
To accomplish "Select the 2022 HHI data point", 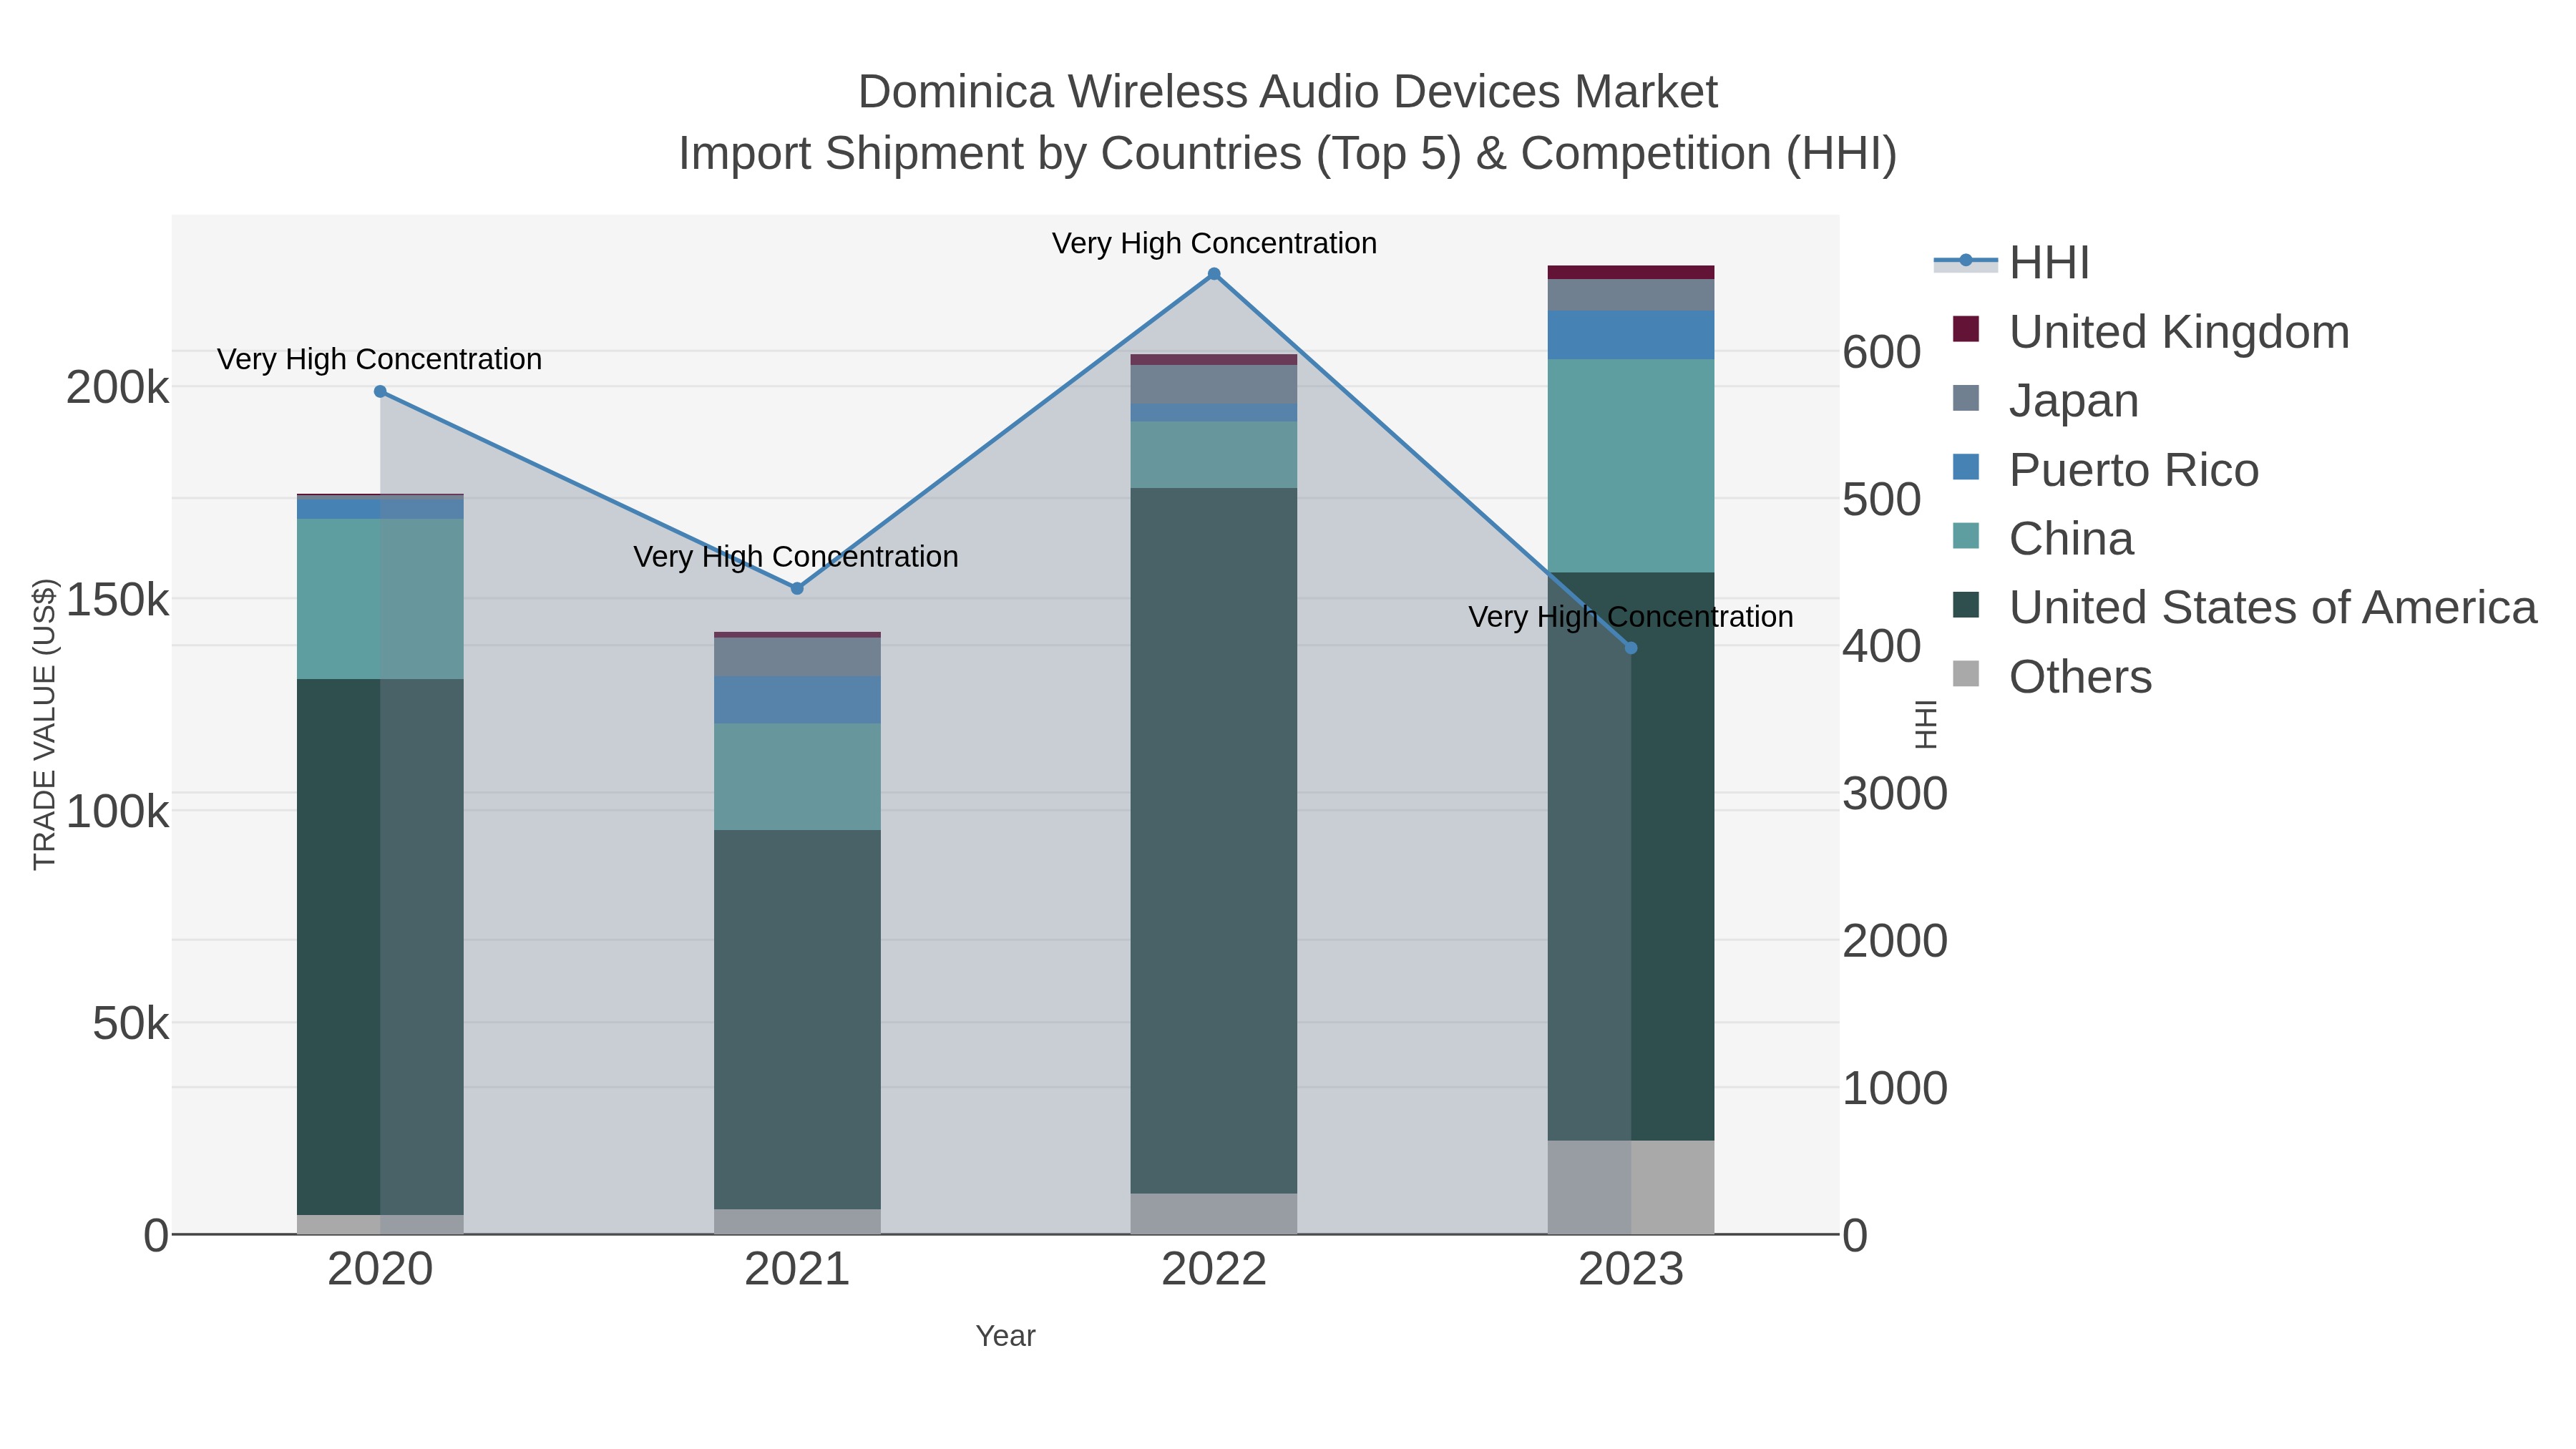I will point(1214,274).
